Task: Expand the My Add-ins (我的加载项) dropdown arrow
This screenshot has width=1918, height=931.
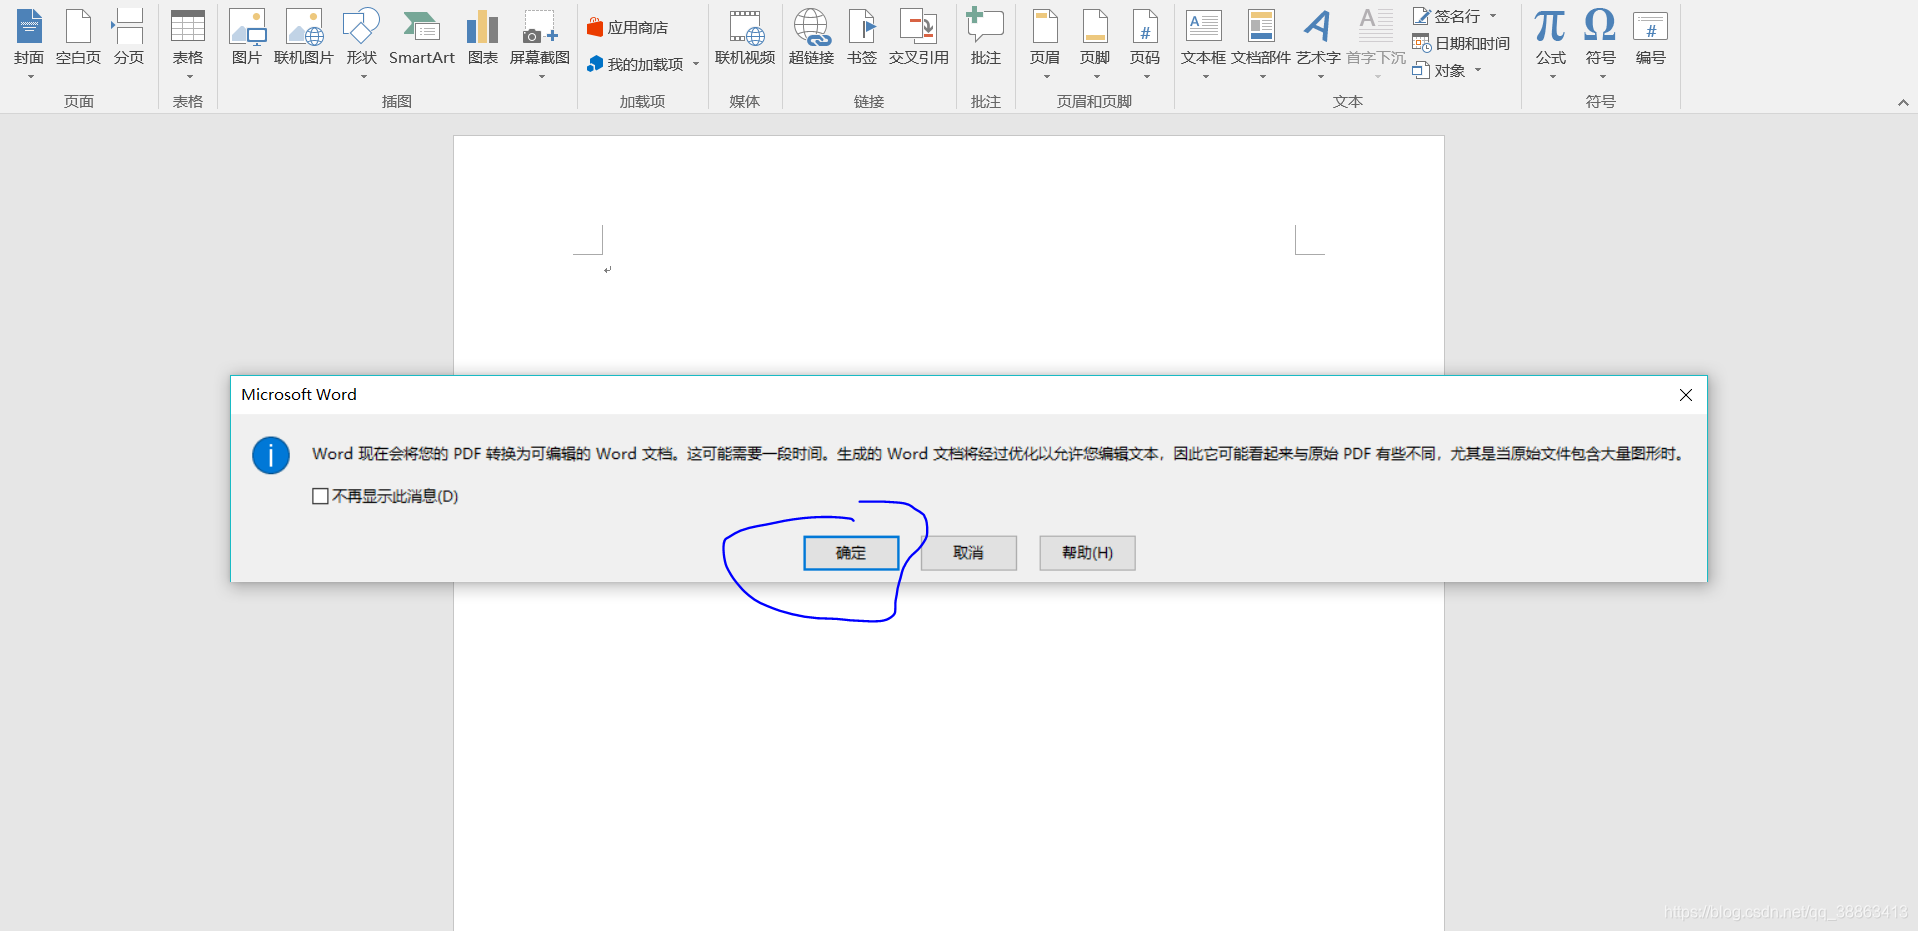Action: point(696,64)
